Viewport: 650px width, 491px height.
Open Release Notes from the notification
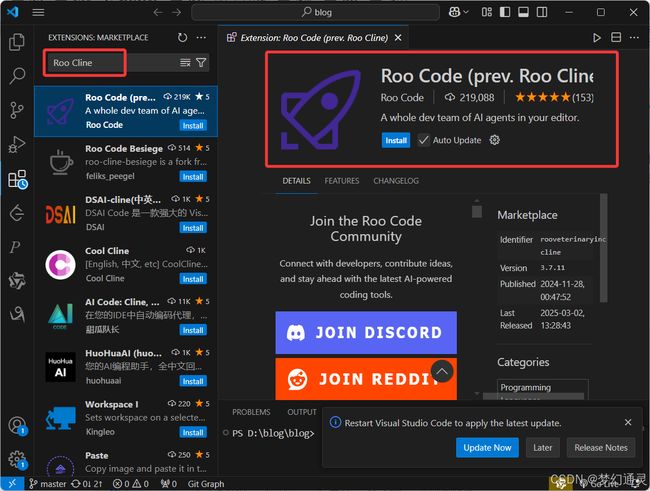[x=601, y=448]
